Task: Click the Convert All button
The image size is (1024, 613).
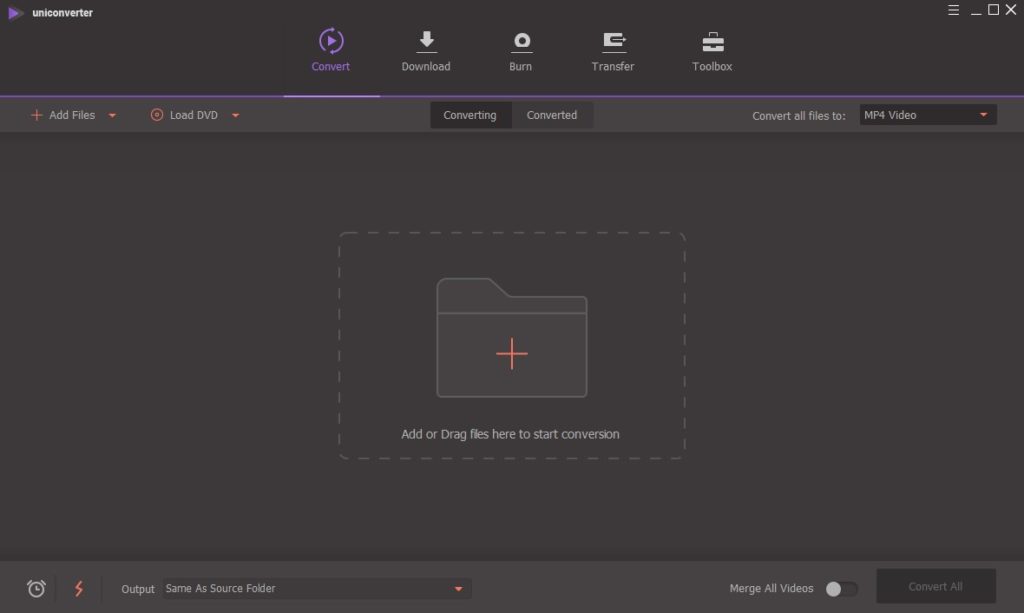Action: [935, 586]
